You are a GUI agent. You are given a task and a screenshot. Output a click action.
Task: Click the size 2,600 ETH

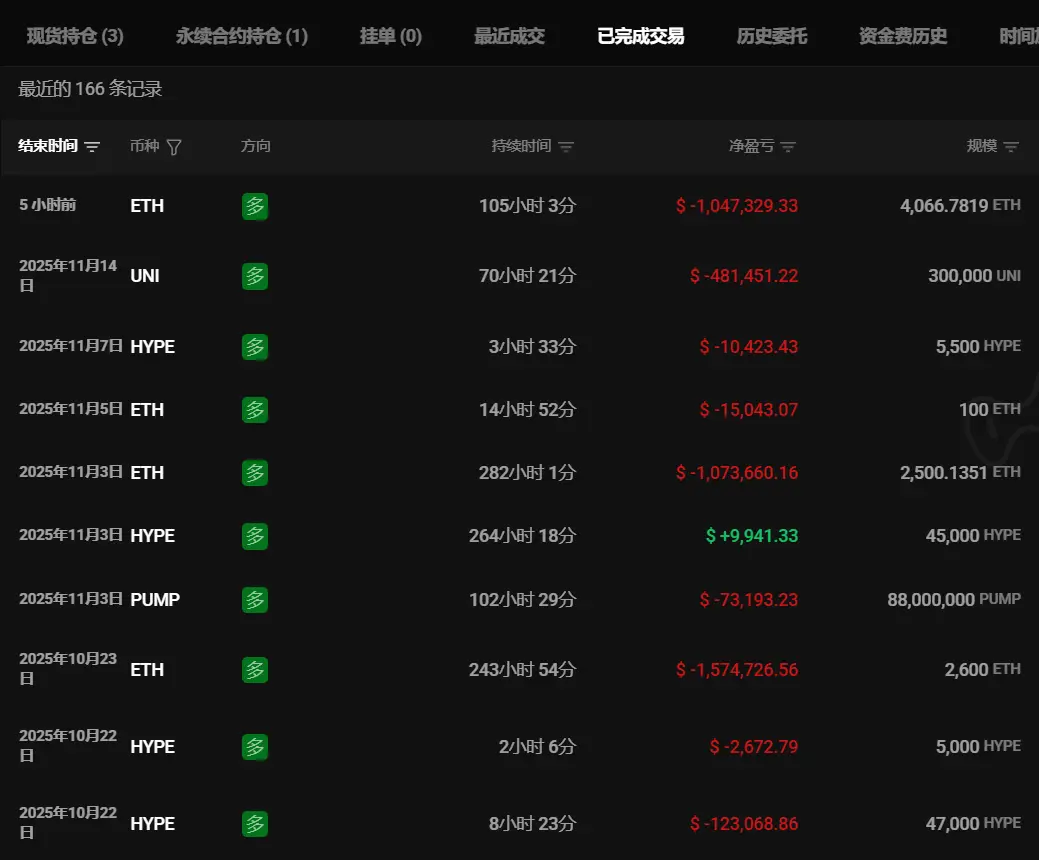(983, 670)
